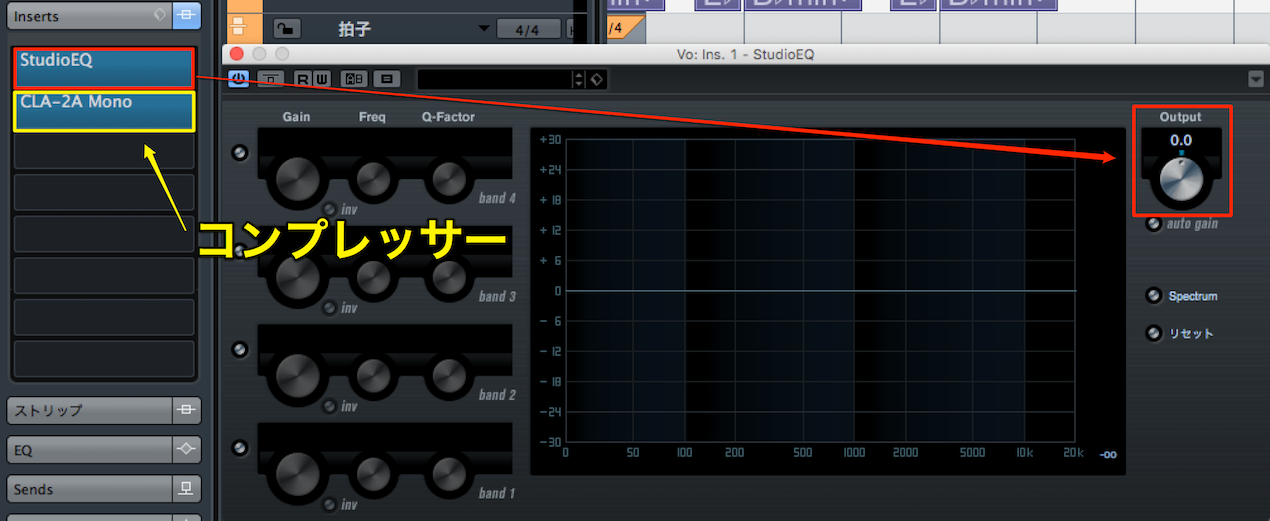Enable band 2 activation toggle
1270x521 pixels.
[x=239, y=349]
